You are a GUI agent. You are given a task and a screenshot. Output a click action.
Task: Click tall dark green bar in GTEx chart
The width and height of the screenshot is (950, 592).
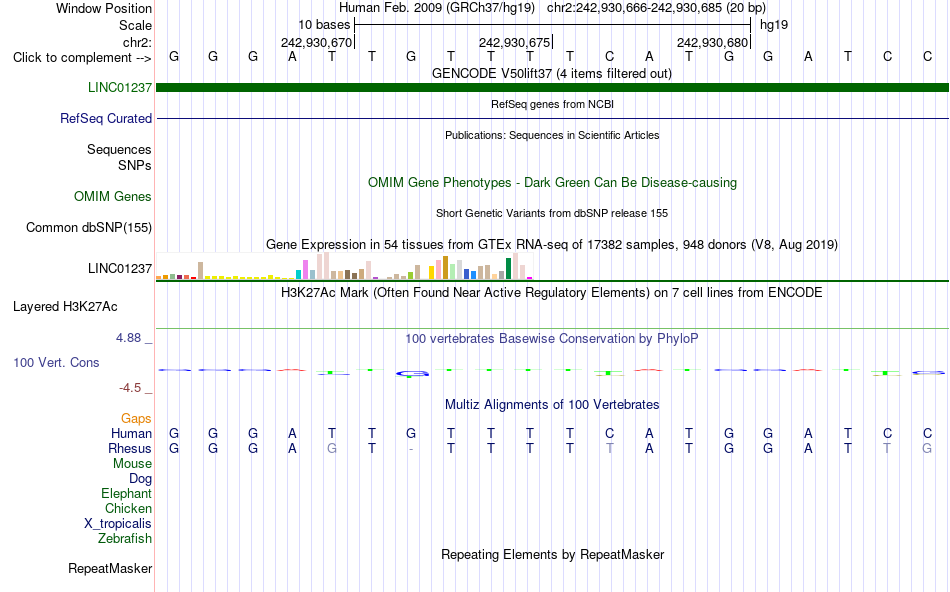(x=508, y=268)
